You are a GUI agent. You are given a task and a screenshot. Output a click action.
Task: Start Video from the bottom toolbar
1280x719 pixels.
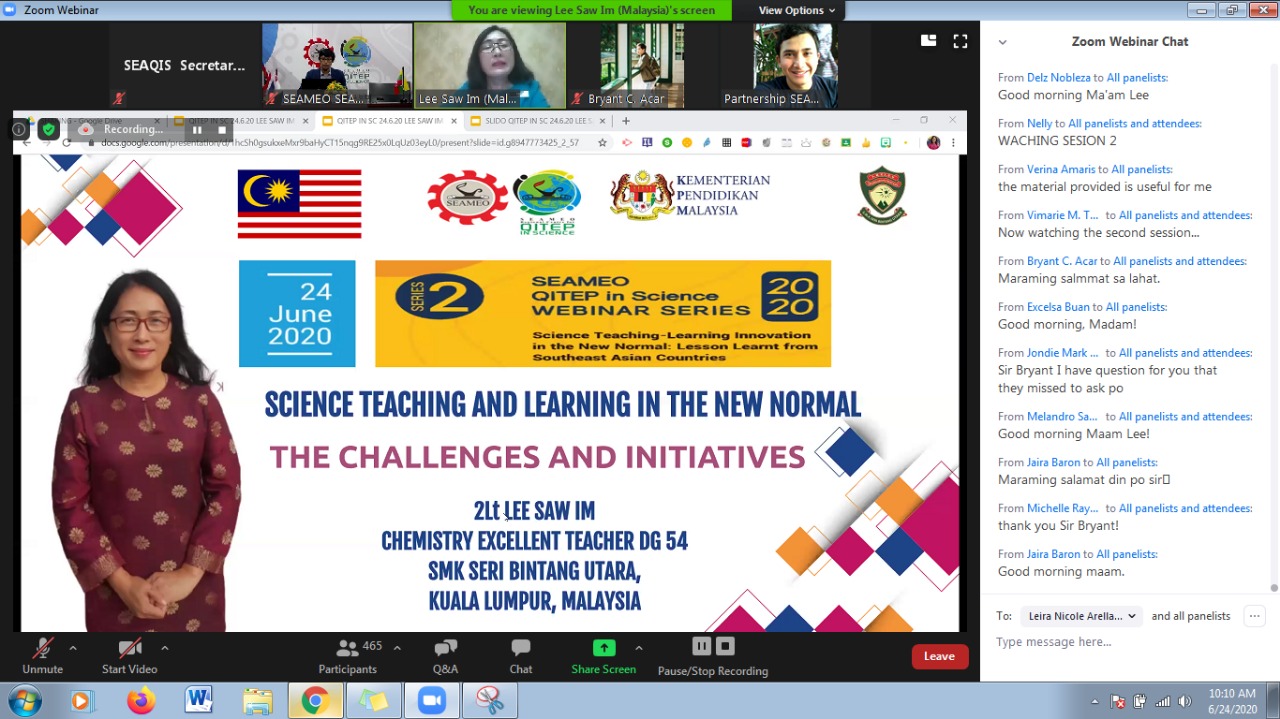129,655
